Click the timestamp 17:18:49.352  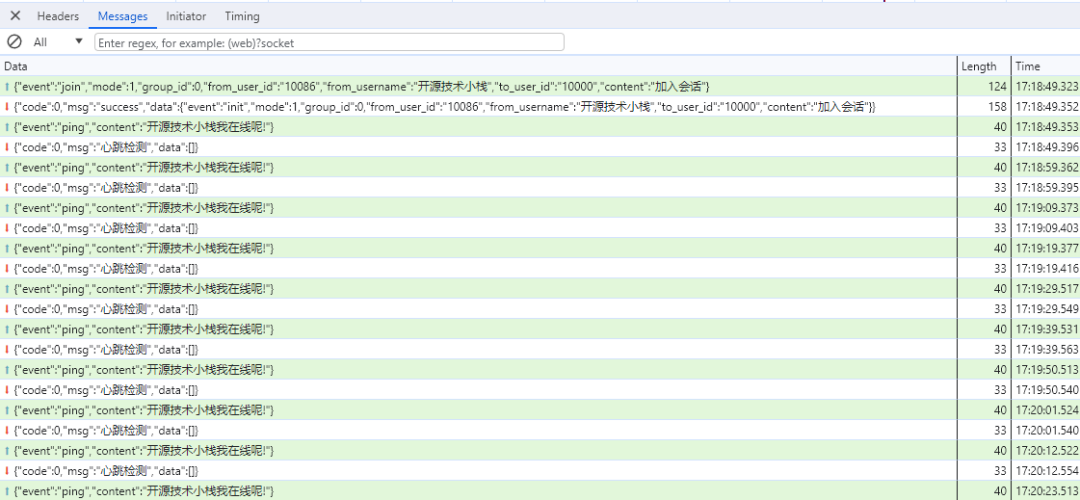click(1047, 107)
